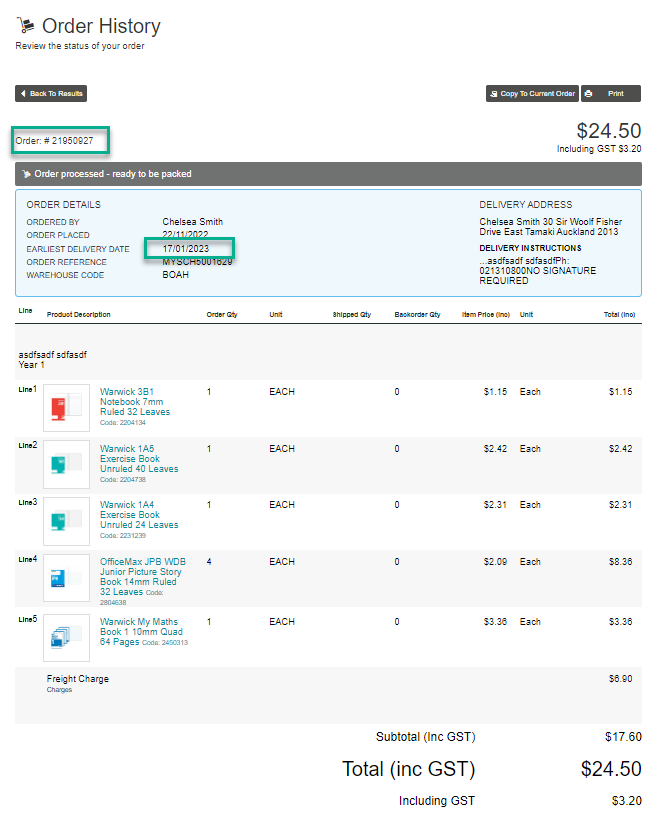Click the Back To Results button
The width and height of the screenshot is (670, 820).
51,94
